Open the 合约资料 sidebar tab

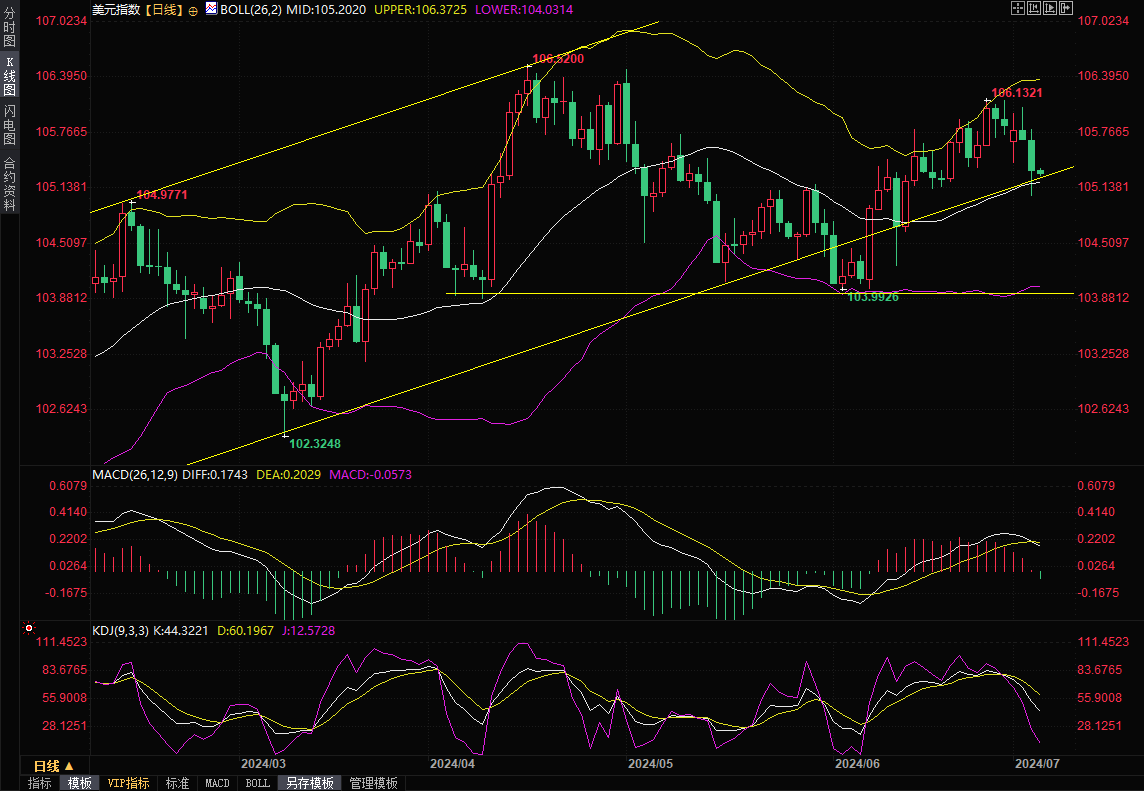coord(10,183)
